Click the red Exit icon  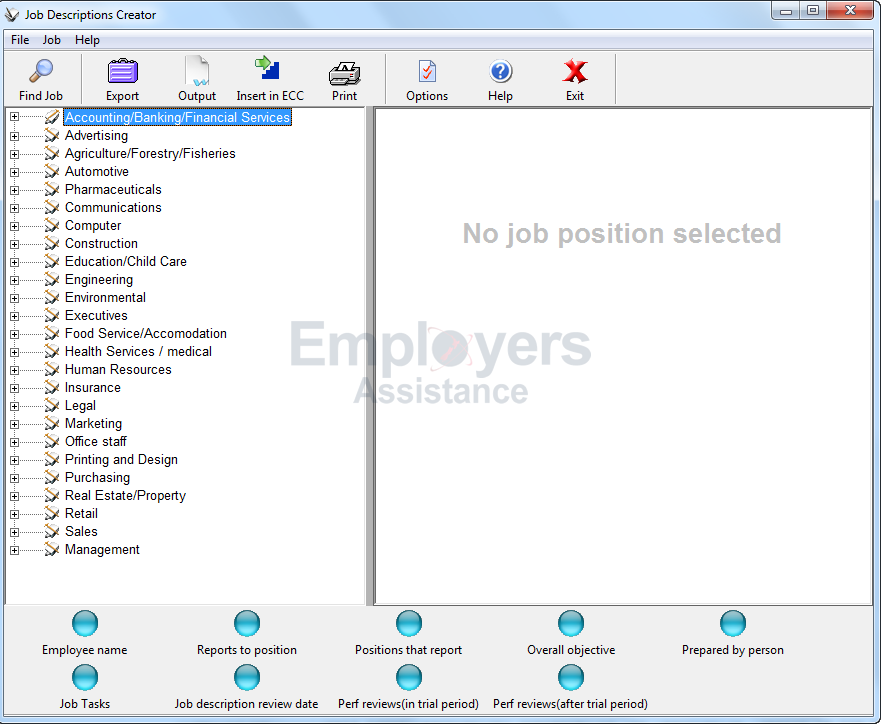click(x=575, y=72)
